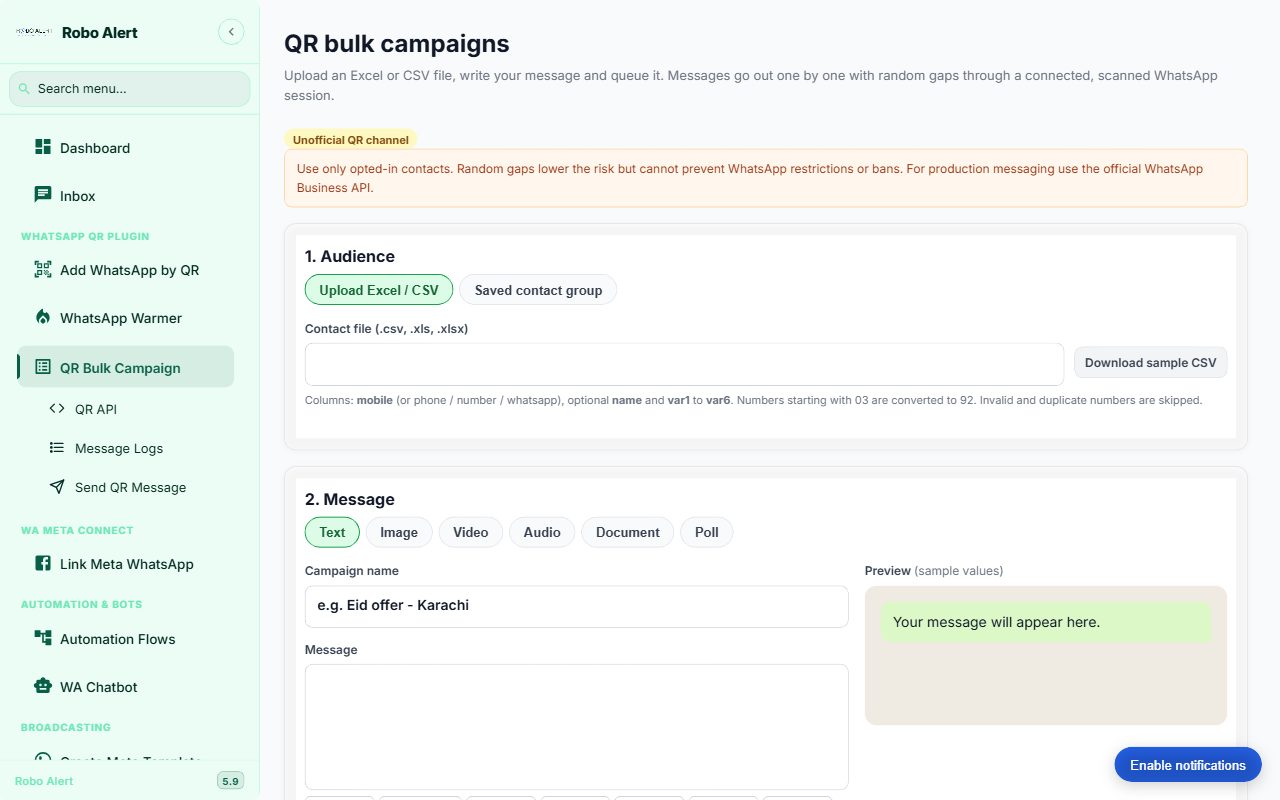Click the Facebook icon beside Link Meta WhatsApp
Screen dimensions: 1280x800
pyautogui.click(x=43, y=563)
